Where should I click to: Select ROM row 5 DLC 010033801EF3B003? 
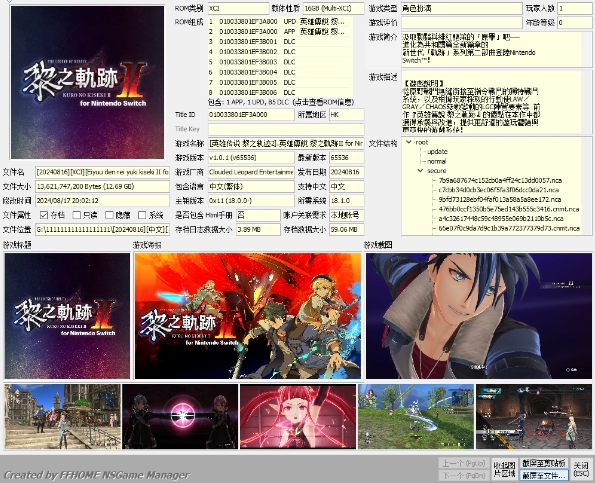click(280, 62)
